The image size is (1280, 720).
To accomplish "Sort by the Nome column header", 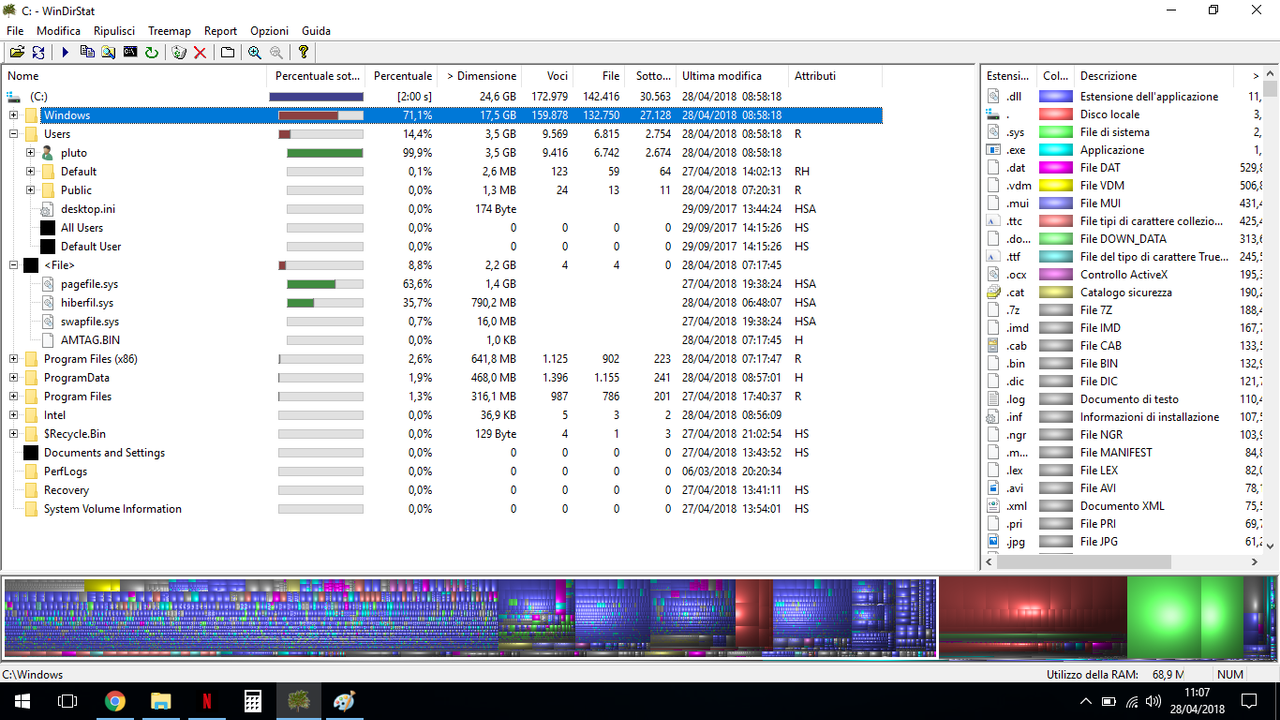I will [x=135, y=76].
